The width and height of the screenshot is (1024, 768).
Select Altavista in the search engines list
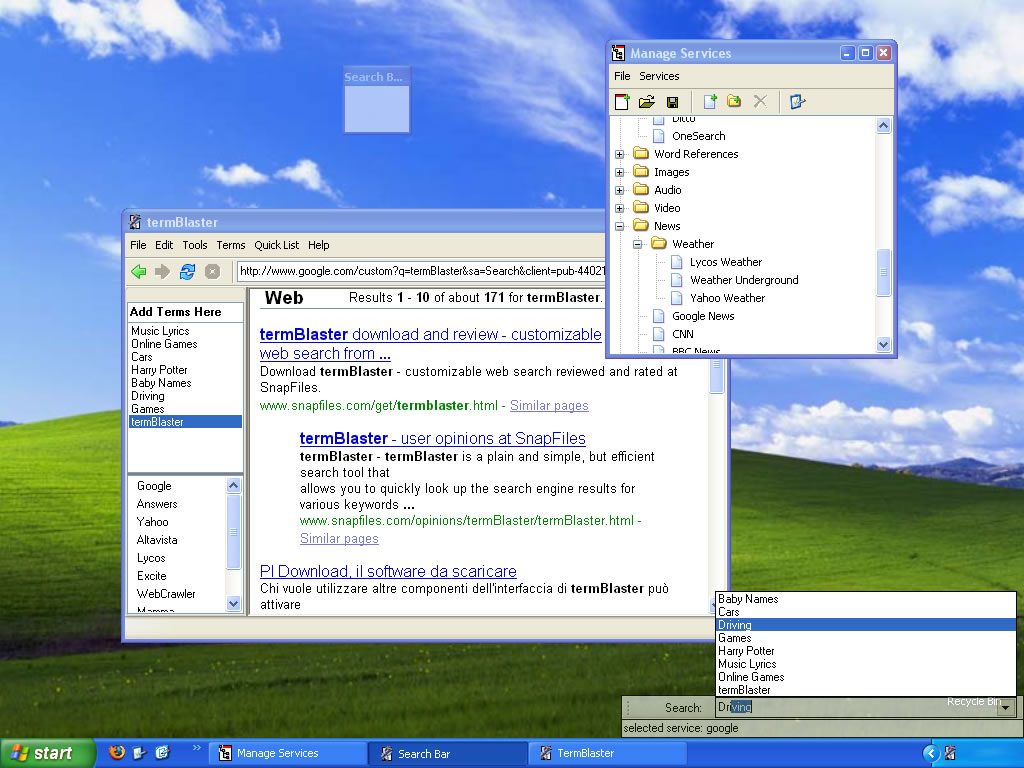[x=157, y=540]
